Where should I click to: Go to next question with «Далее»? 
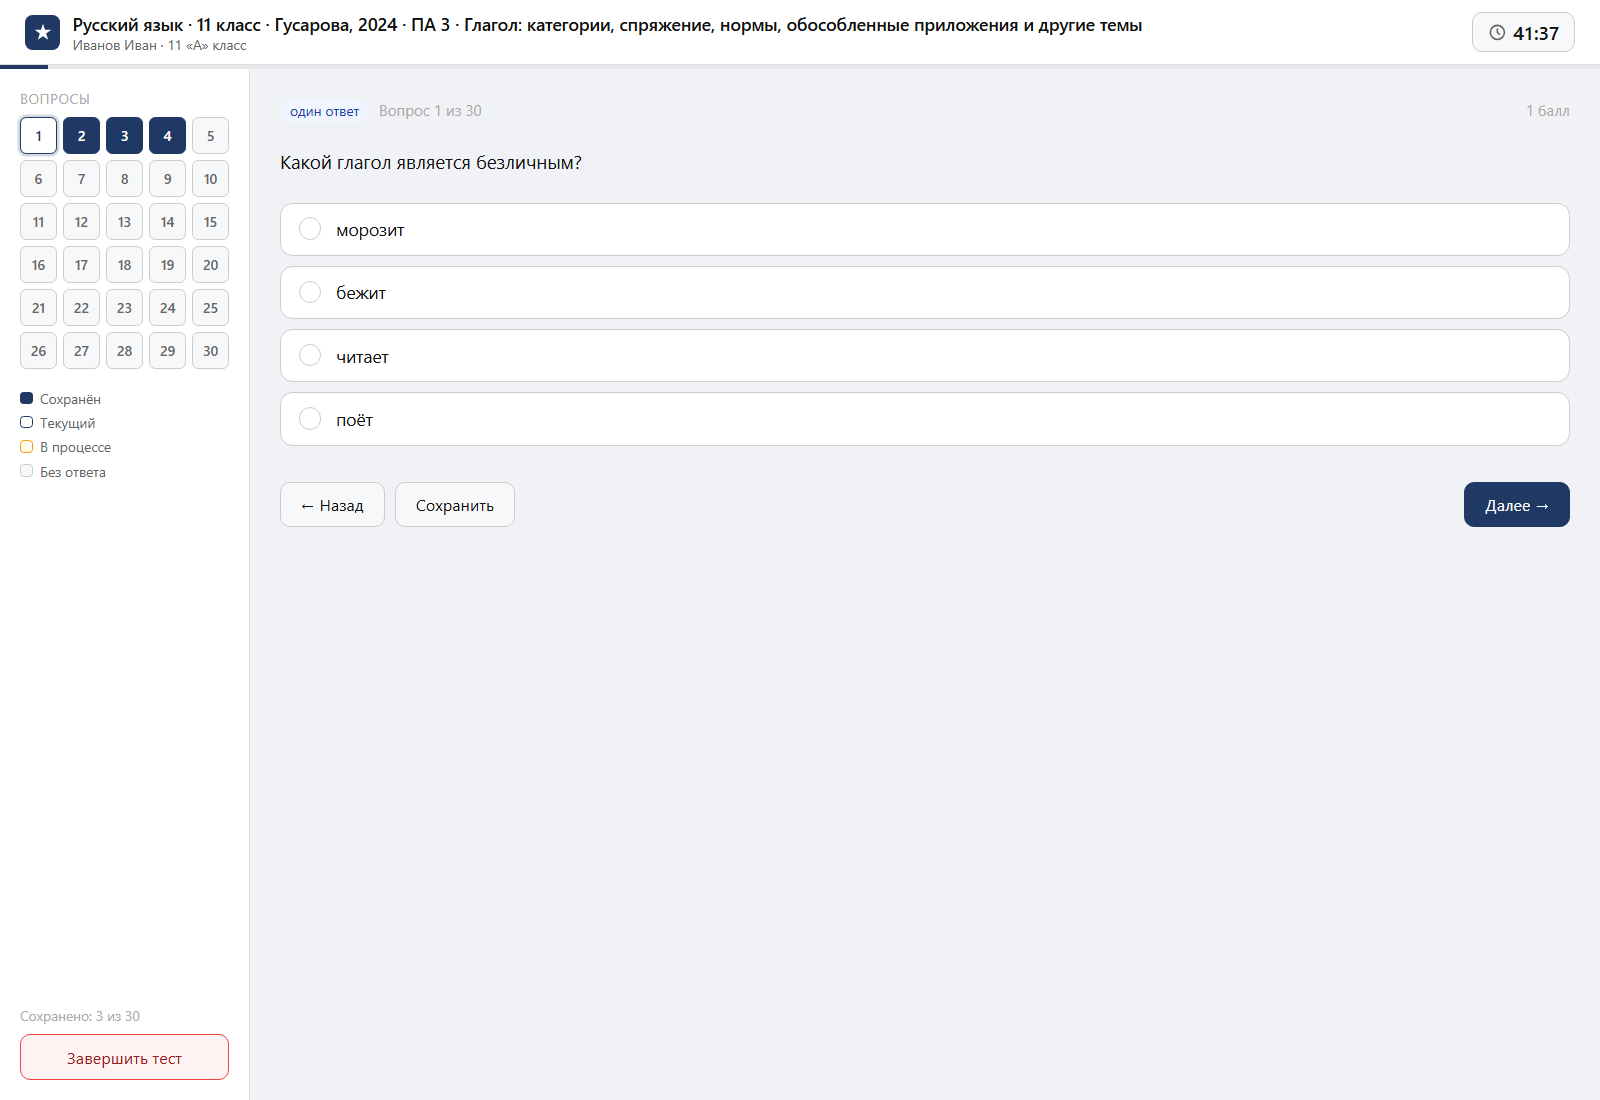coord(1517,505)
